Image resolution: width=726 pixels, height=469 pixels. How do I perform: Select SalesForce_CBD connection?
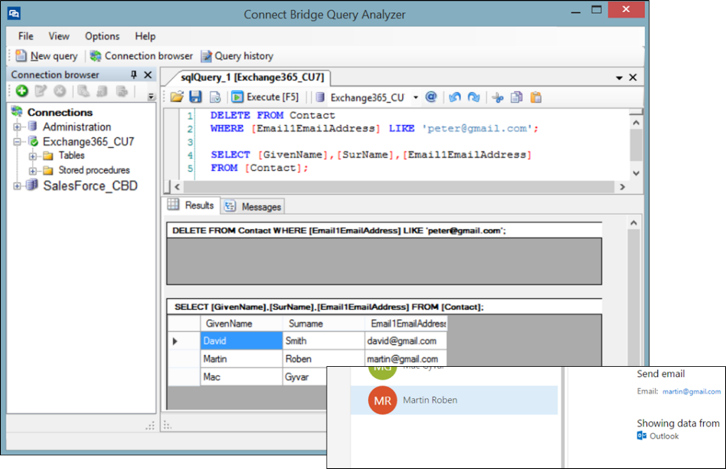pos(90,186)
